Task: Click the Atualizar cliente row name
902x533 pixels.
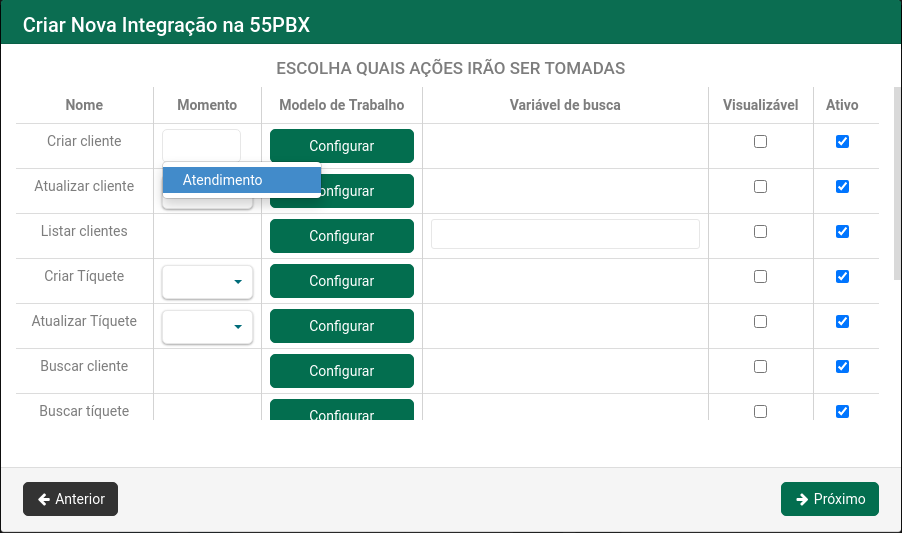Action: click(84, 186)
